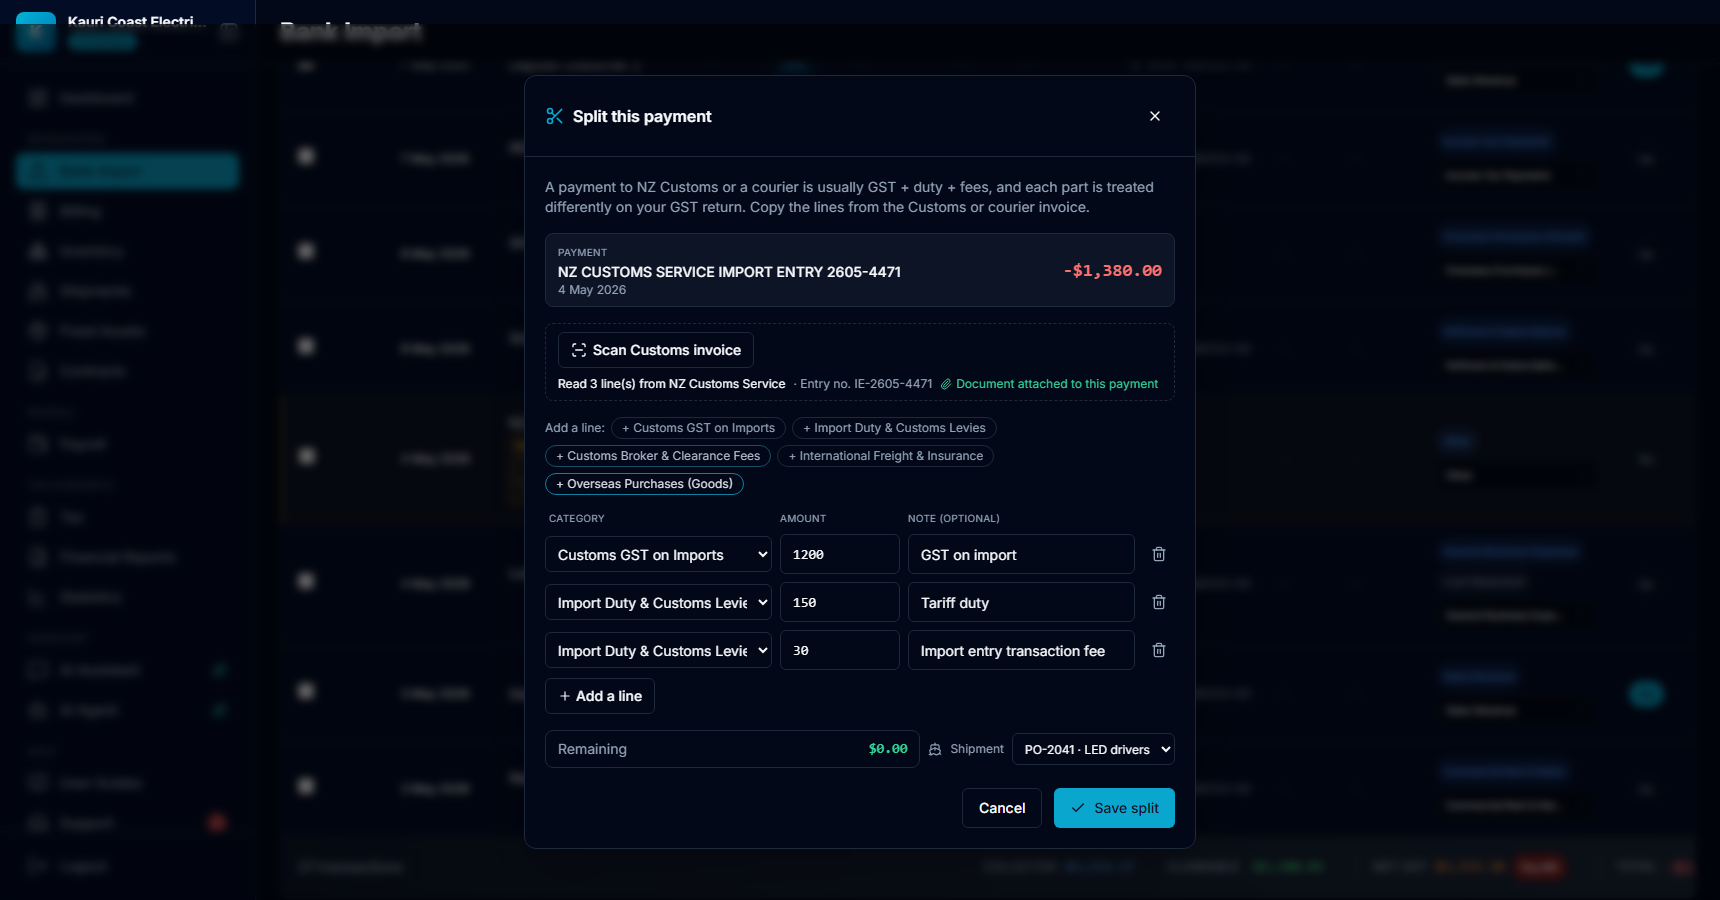The height and width of the screenshot is (900, 1720).
Task: Add a Customs GST on Imports line chip
Action: pos(699,428)
